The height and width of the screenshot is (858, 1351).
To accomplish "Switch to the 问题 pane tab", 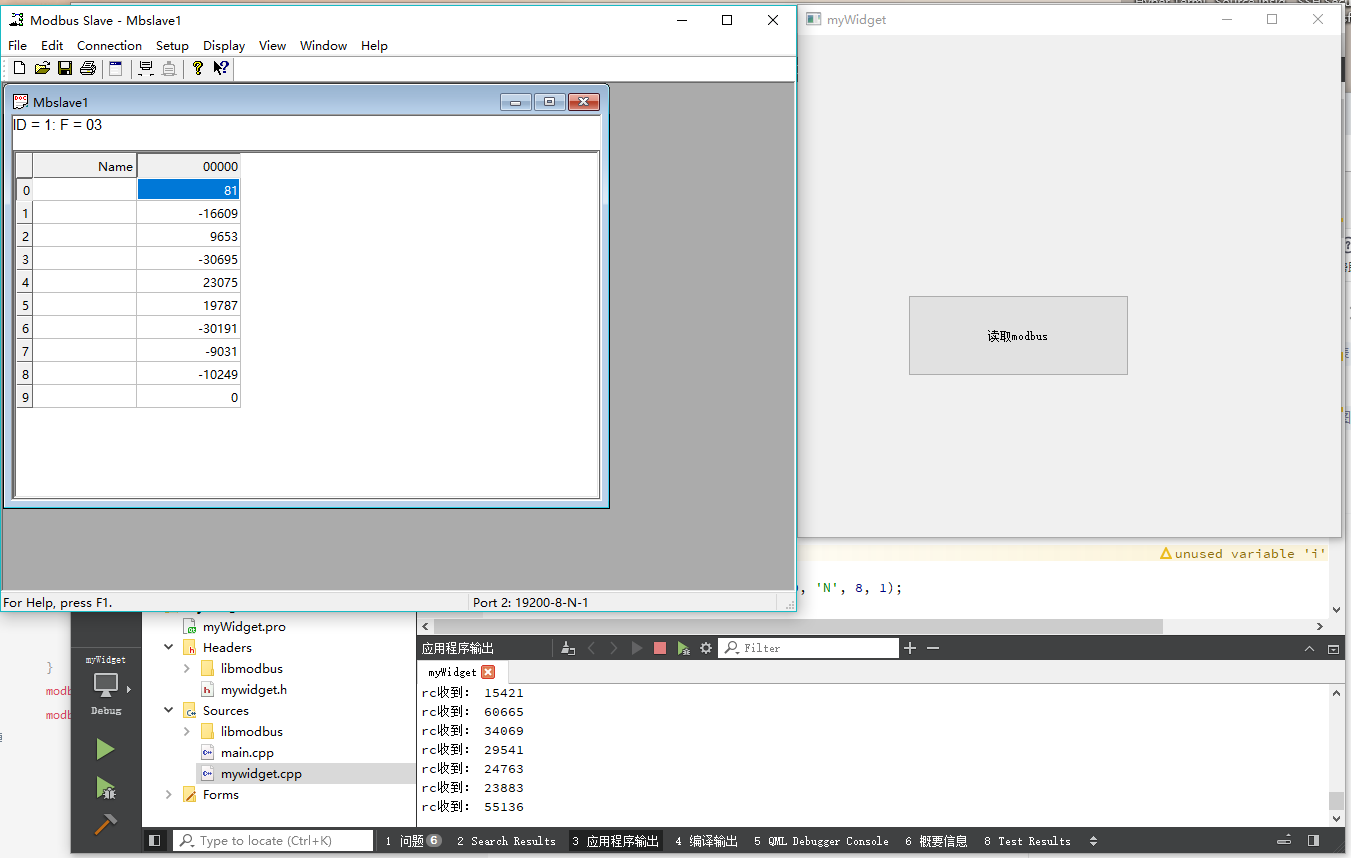I will click(413, 841).
